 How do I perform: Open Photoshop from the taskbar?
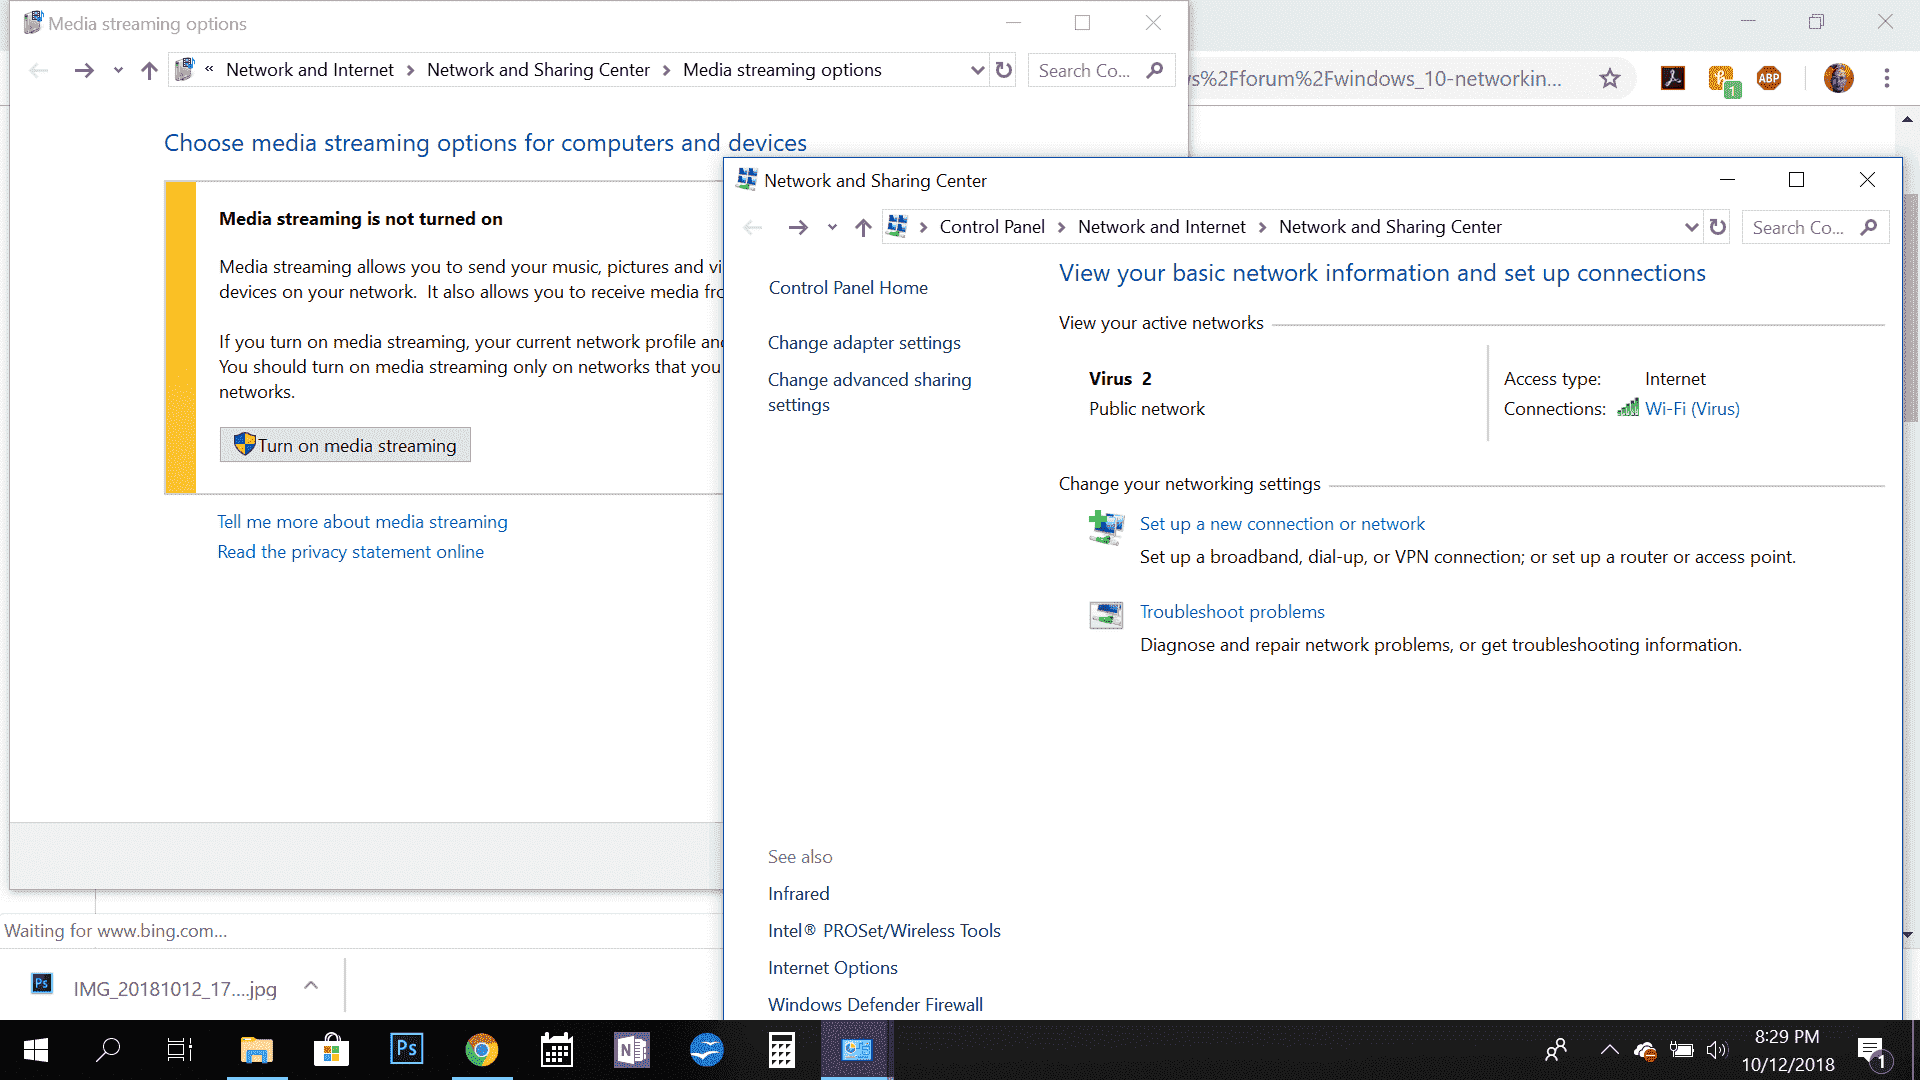pos(406,1049)
